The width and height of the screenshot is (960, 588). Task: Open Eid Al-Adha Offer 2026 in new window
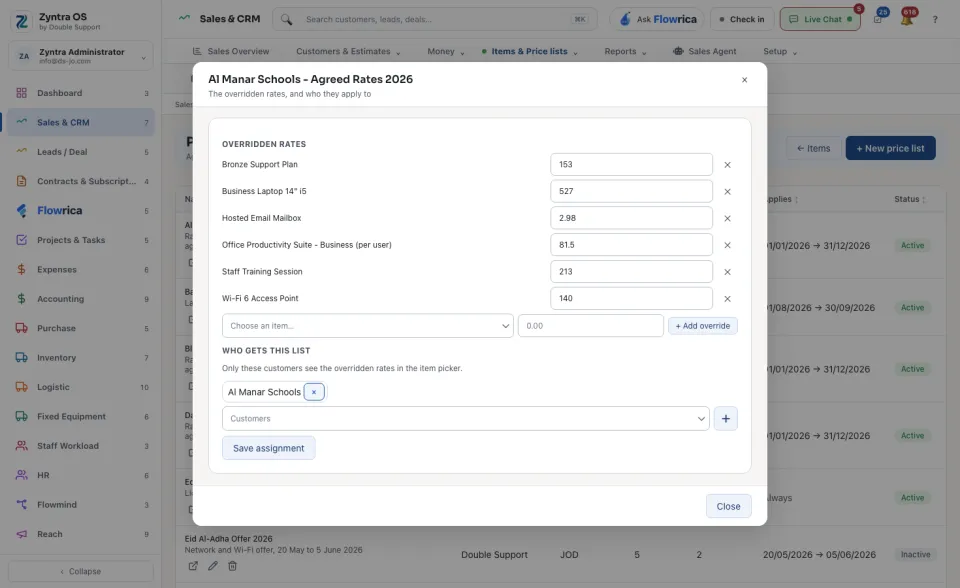pos(193,566)
